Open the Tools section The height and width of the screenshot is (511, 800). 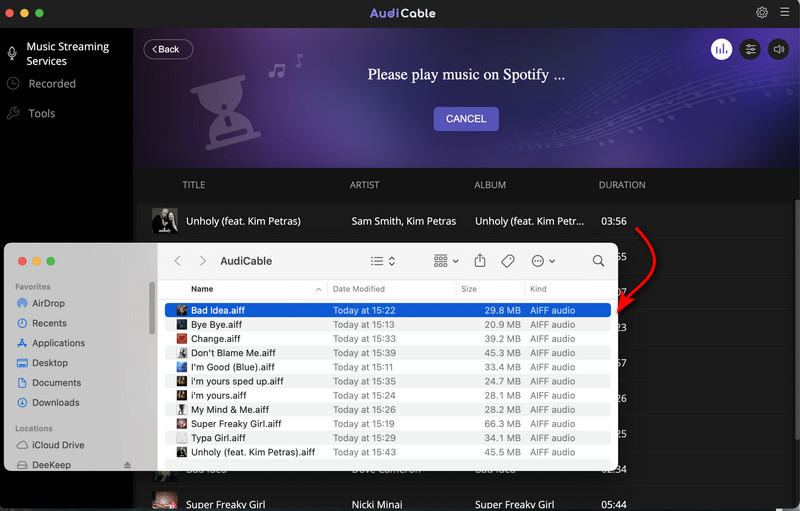41,113
